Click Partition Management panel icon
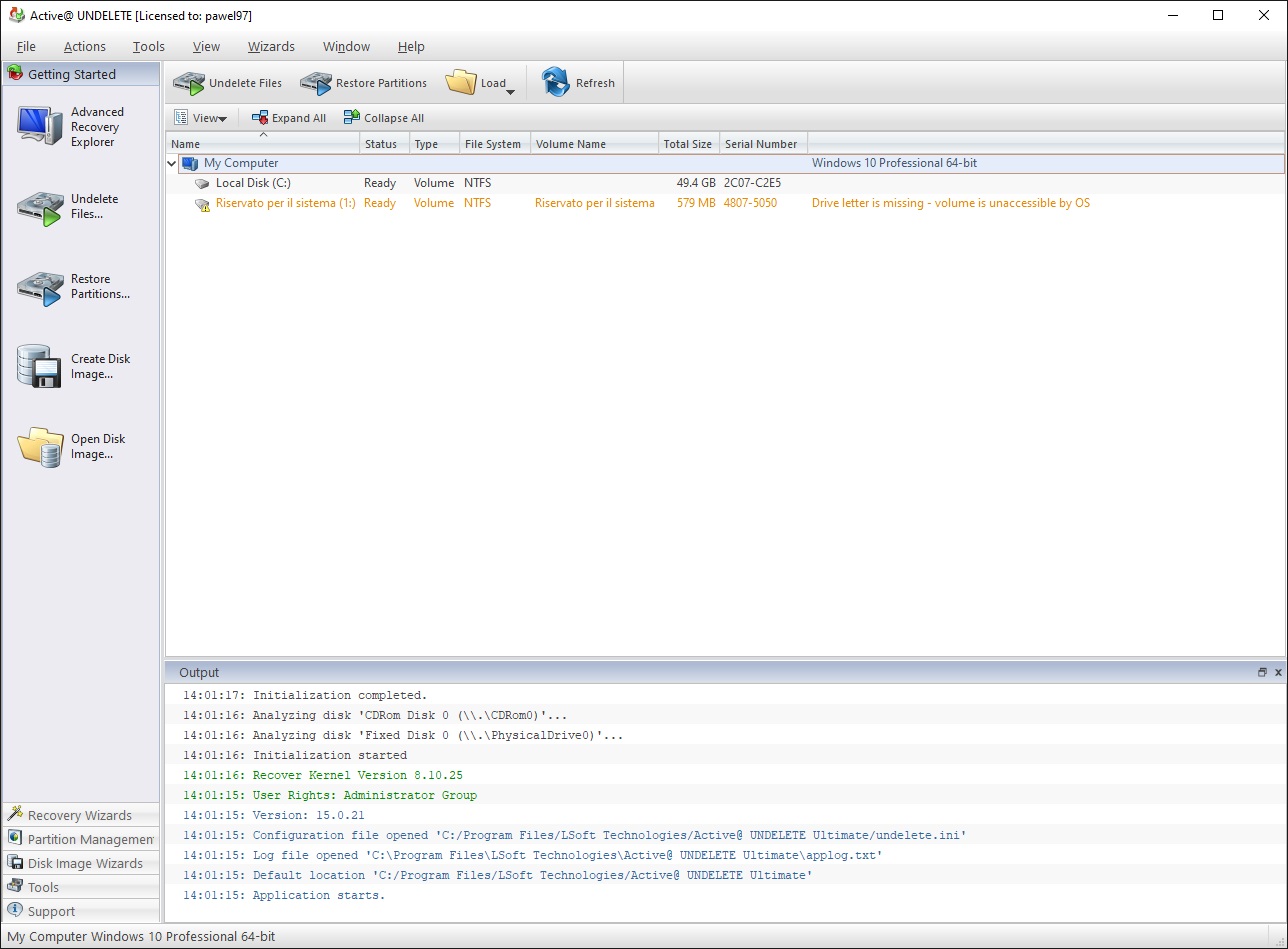This screenshot has height=949, width=1288. (15, 838)
